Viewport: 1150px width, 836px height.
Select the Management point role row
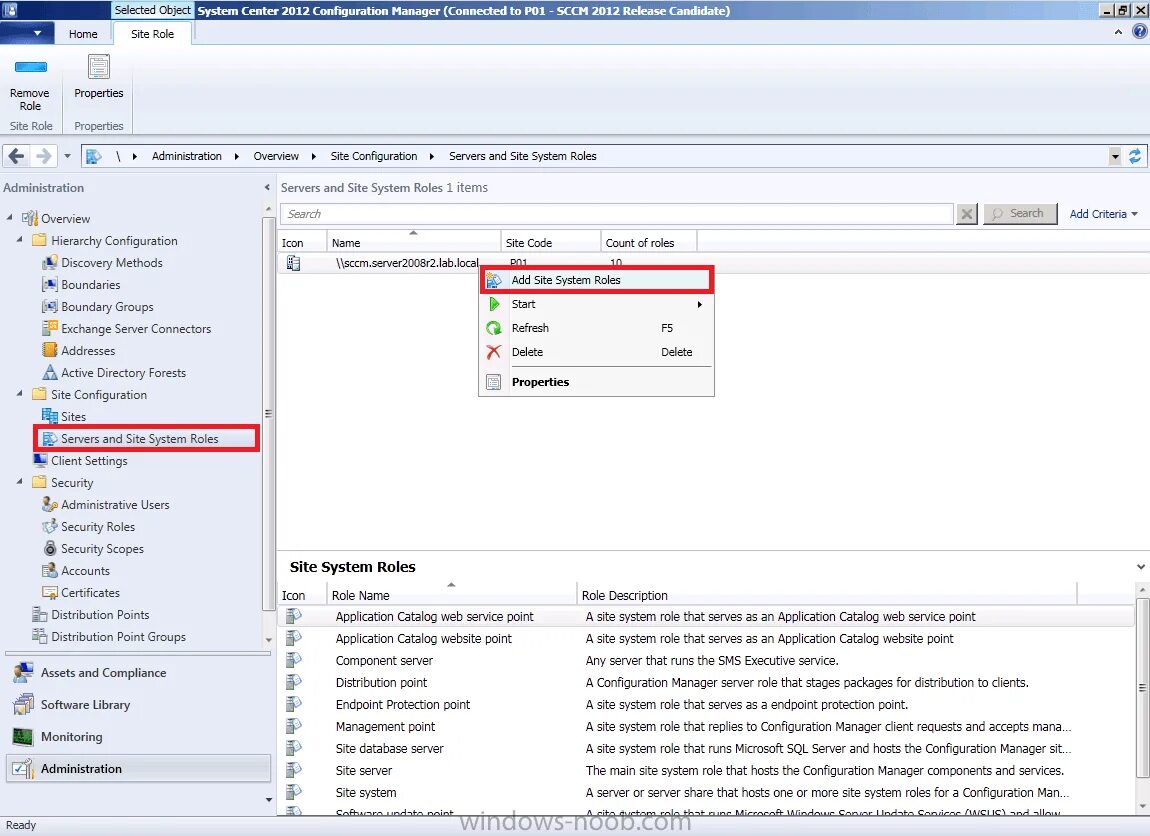[706, 727]
